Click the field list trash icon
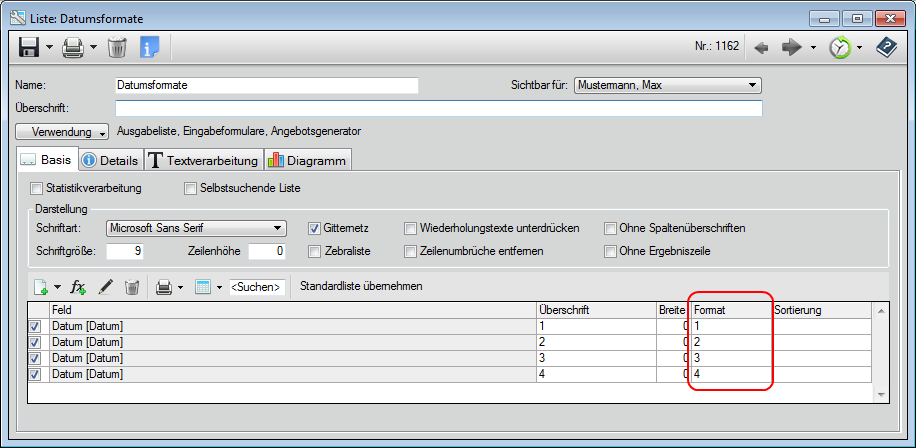 pos(132,287)
